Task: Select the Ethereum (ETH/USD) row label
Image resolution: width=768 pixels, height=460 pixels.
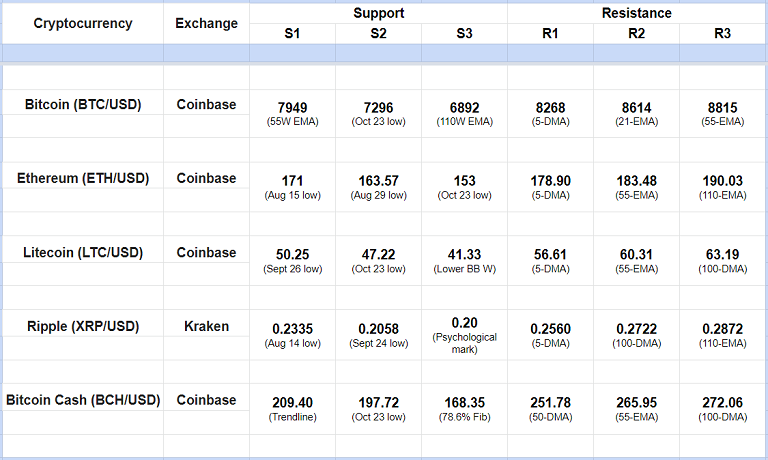Action: click(x=83, y=178)
